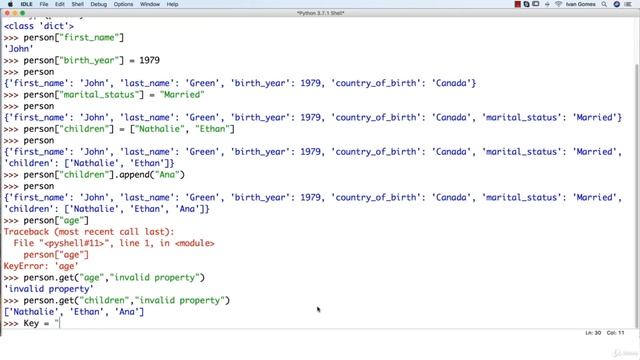Viewport: 640px width, 360px height.
Task: Zoom the Python Shell window
Action: tap(22, 13)
